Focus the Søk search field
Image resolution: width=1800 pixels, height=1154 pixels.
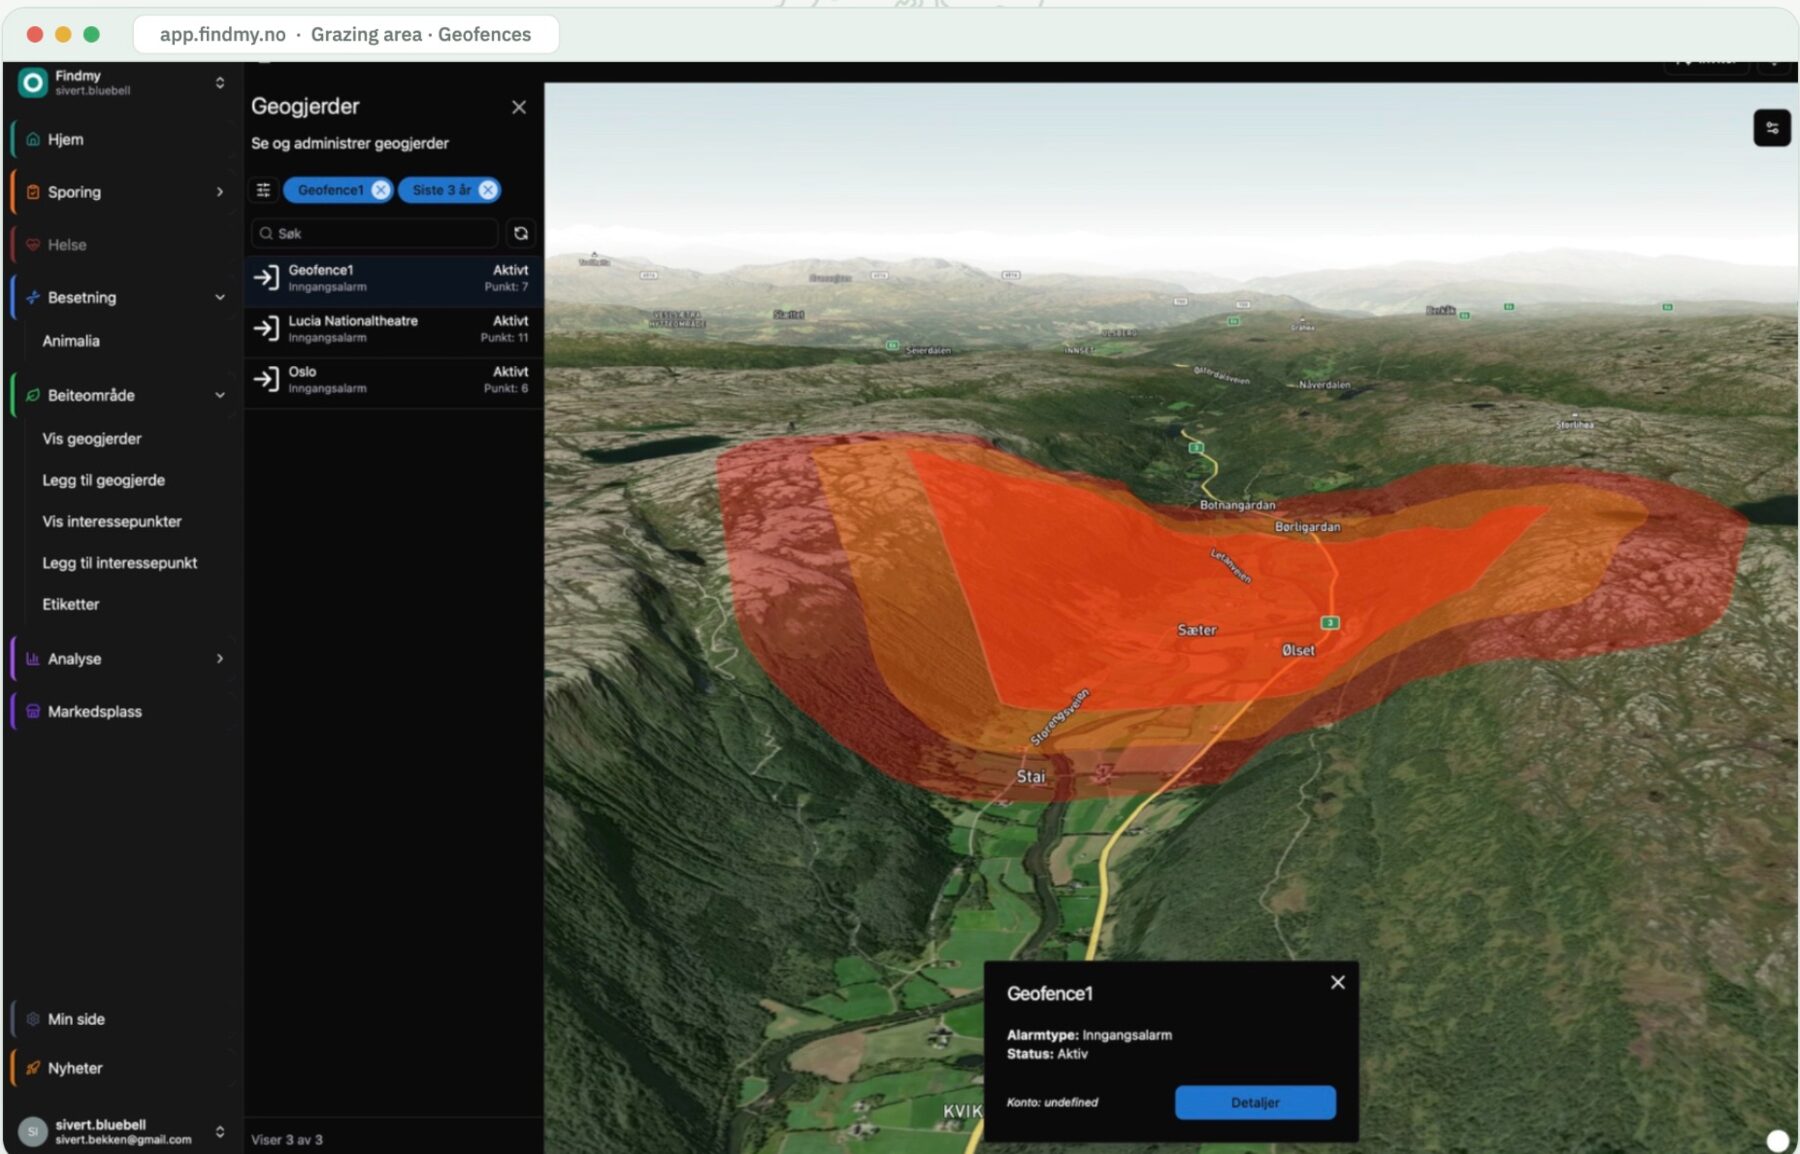coord(375,233)
